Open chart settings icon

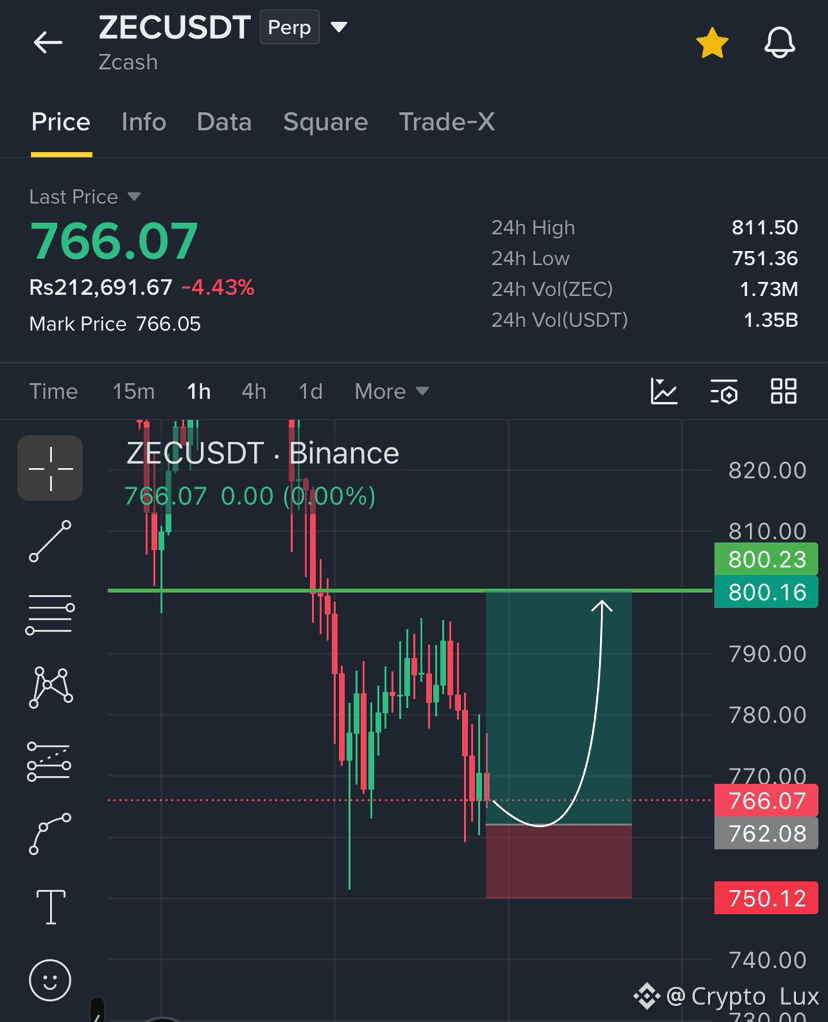click(724, 391)
